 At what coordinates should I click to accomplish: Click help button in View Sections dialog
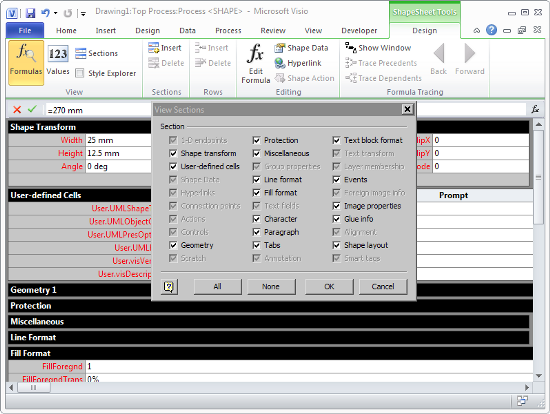[x=169, y=287]
